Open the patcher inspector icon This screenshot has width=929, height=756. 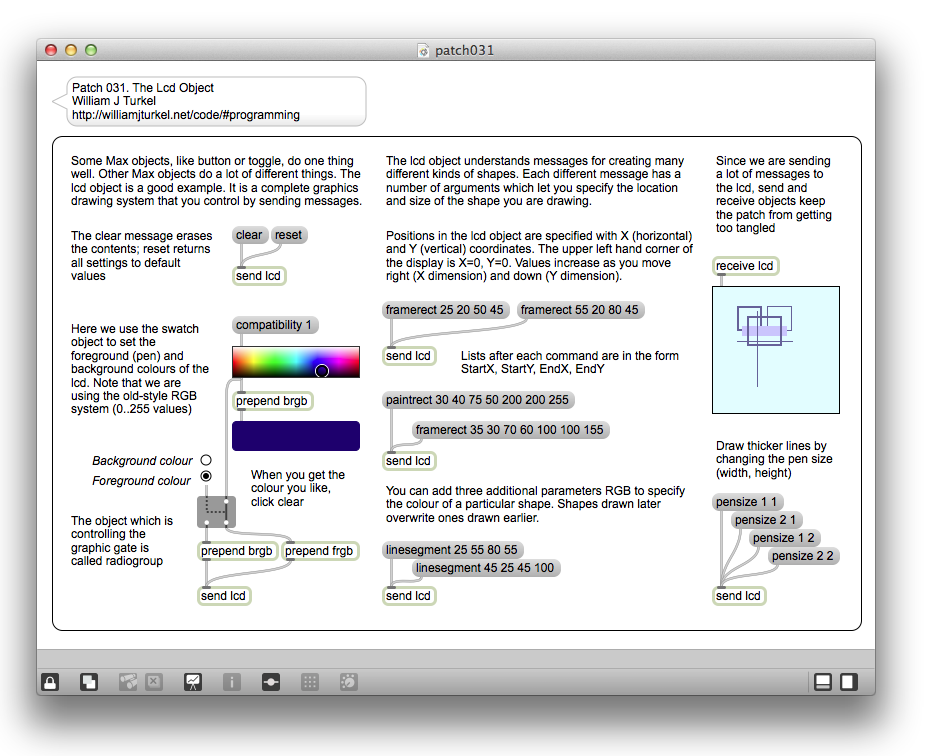231,682
